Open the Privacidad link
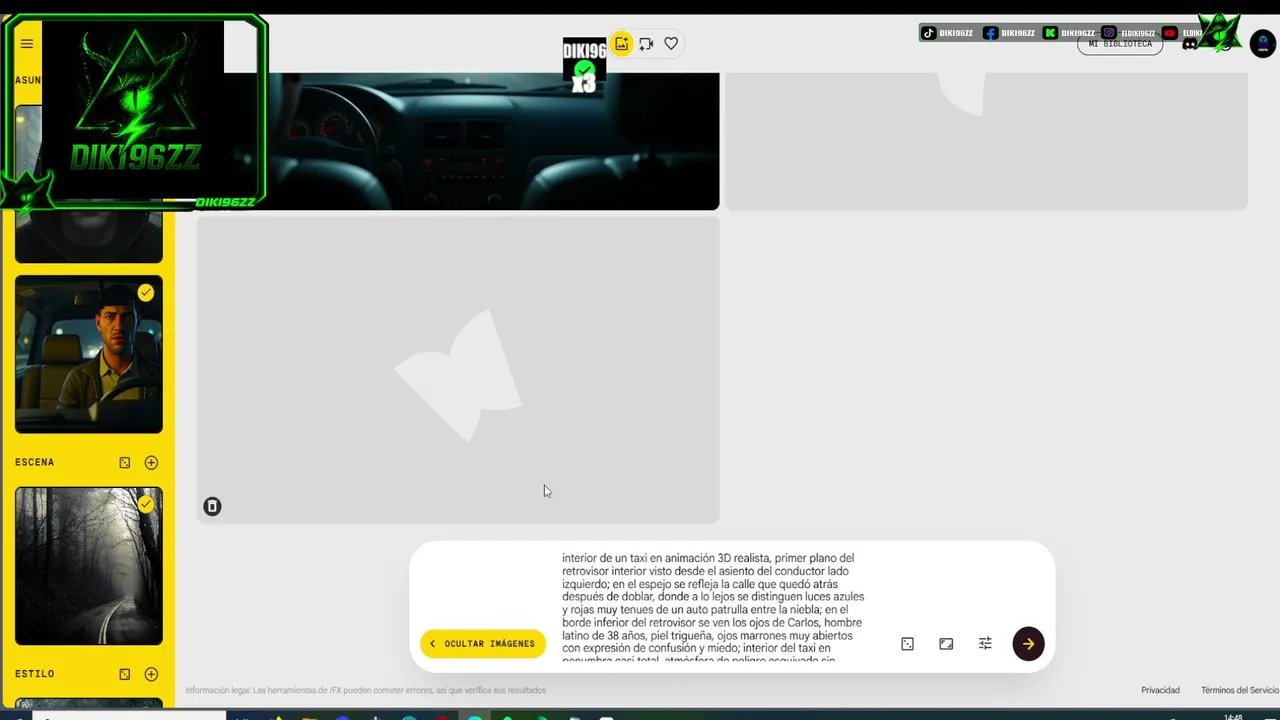 coord(1160,690)
